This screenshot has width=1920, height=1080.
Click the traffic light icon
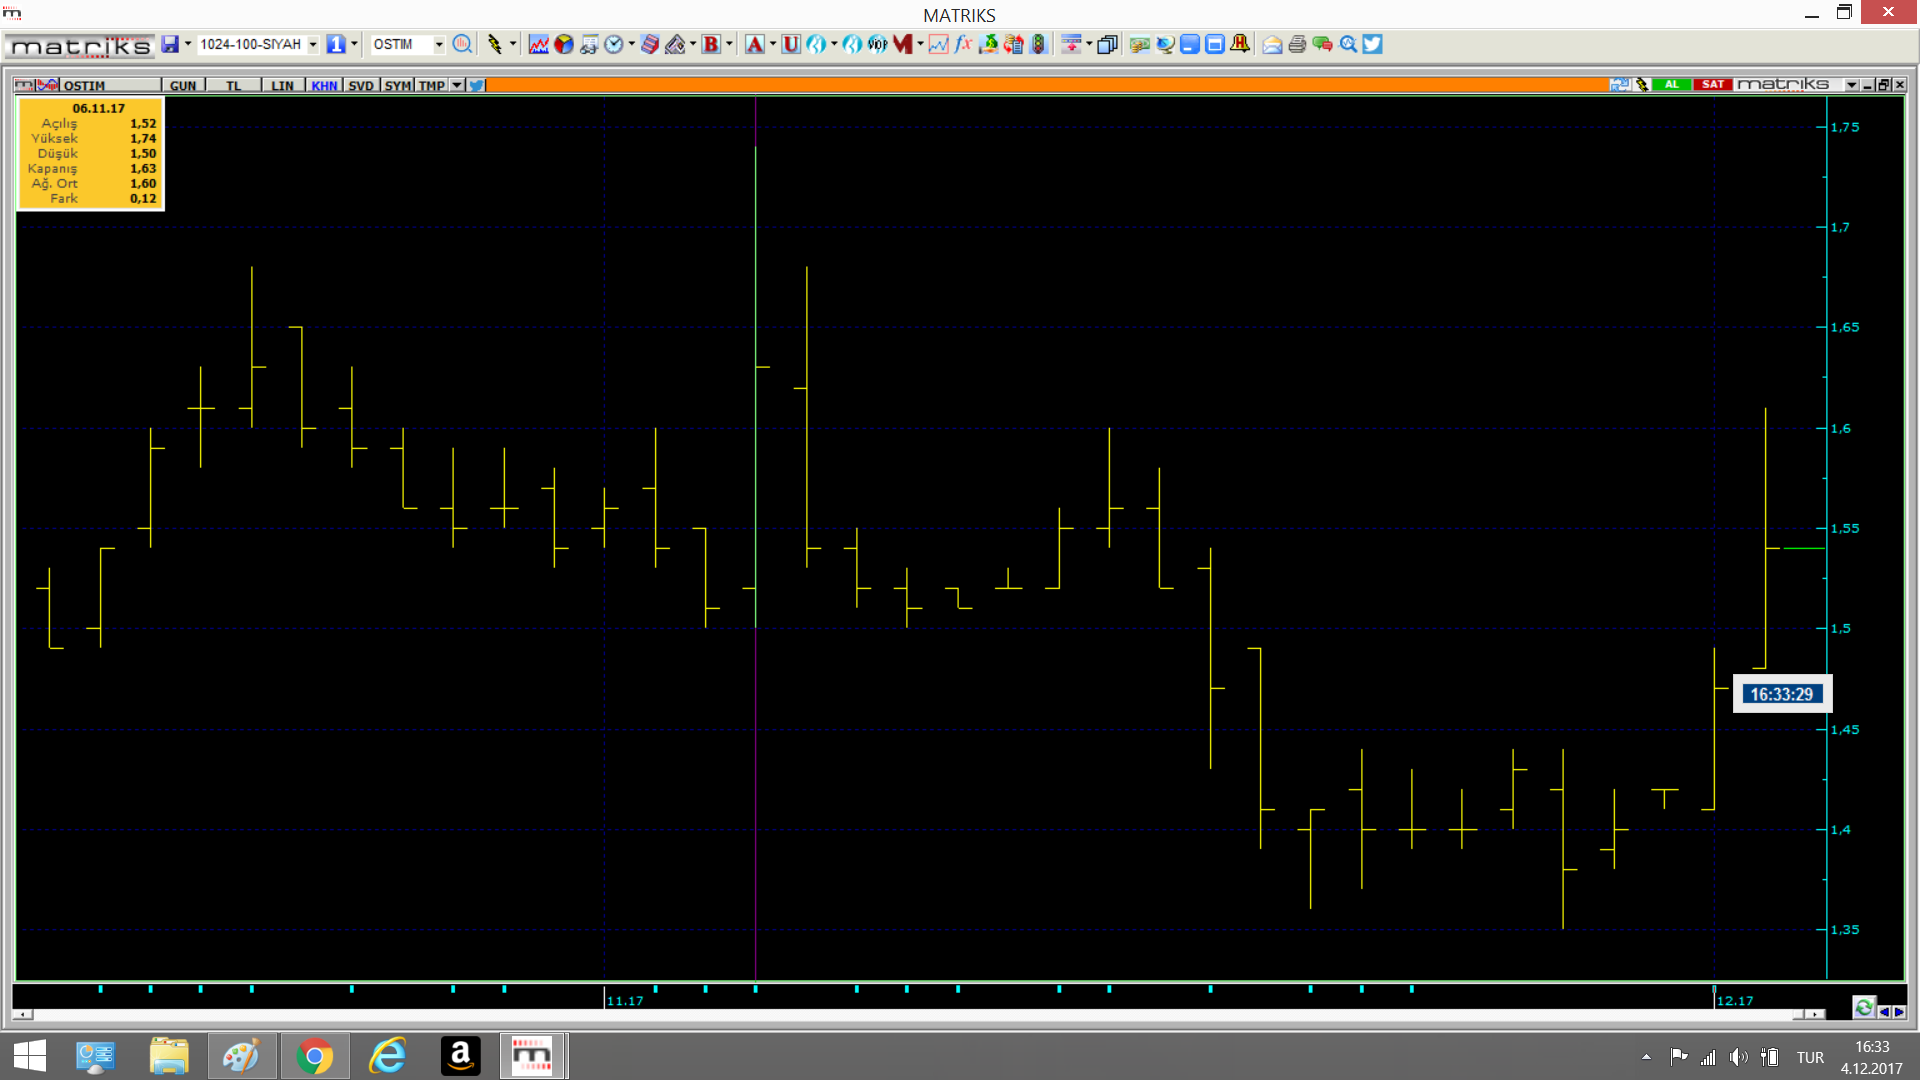1039,44
